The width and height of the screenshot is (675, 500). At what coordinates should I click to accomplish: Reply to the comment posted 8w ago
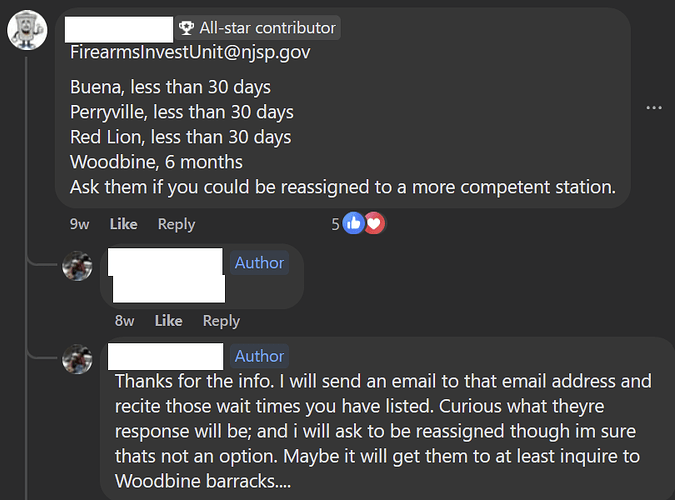(221, 321)
